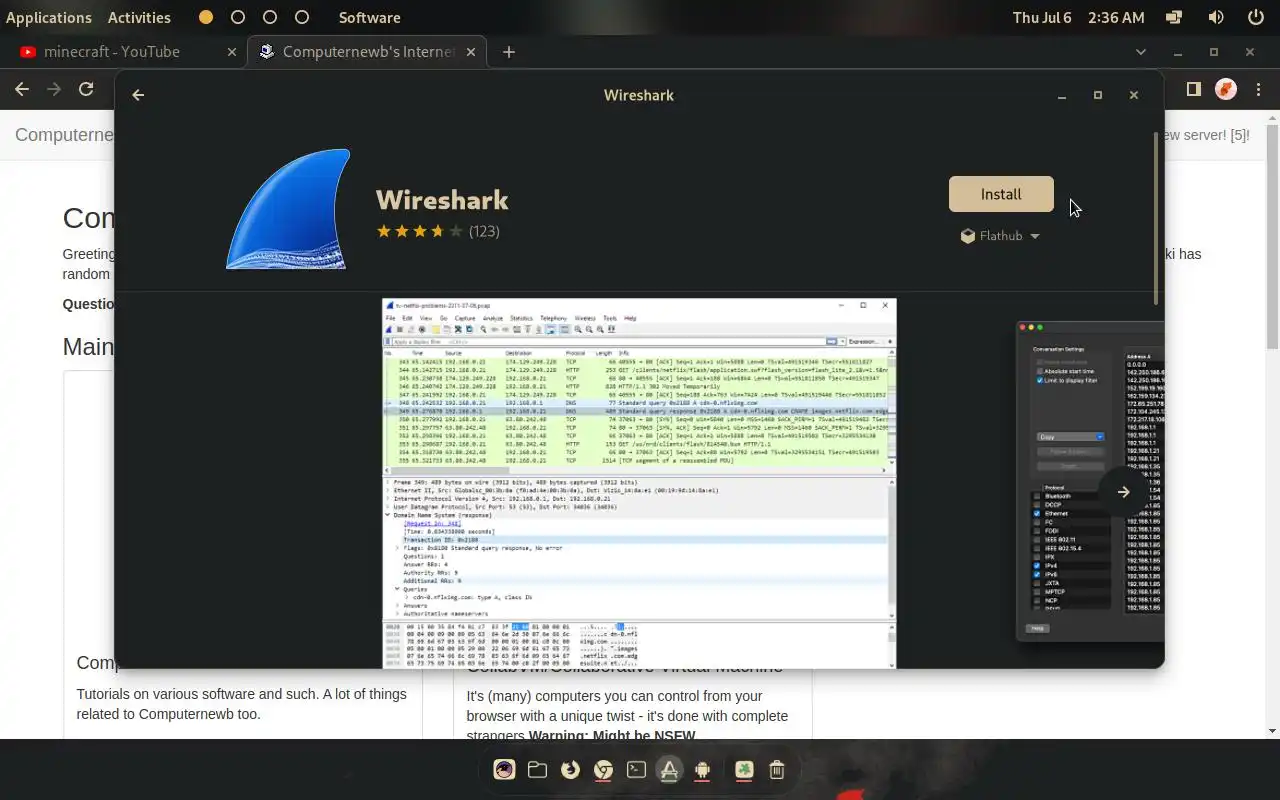Viewport: 1280px width, 800px height.
Task: Open the GNOME Web browser dock icon
Action: [x=504, y=769]
